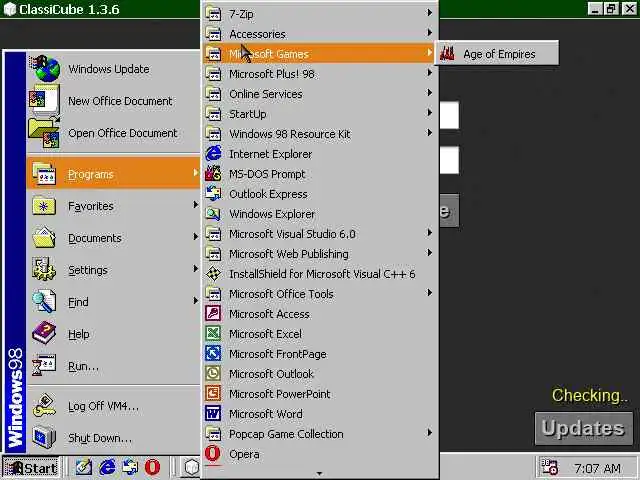Click the Age of Empires icon
This screenshot has width=640, height=480.
pyautogui.click(x=447, y=53)
